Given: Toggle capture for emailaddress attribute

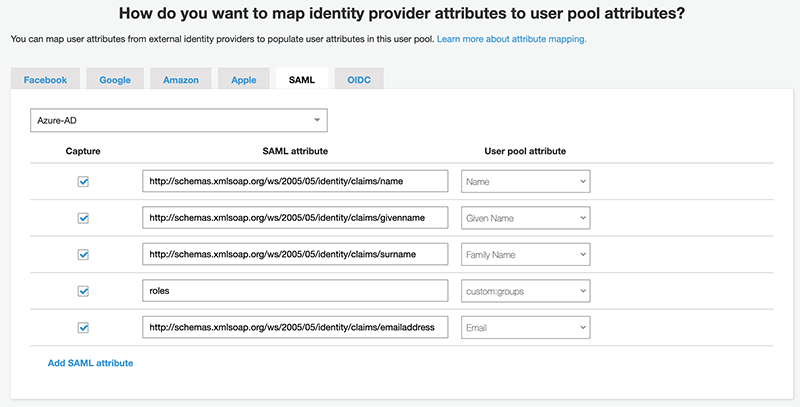Looking at the screenshot, I should point(84,327).
